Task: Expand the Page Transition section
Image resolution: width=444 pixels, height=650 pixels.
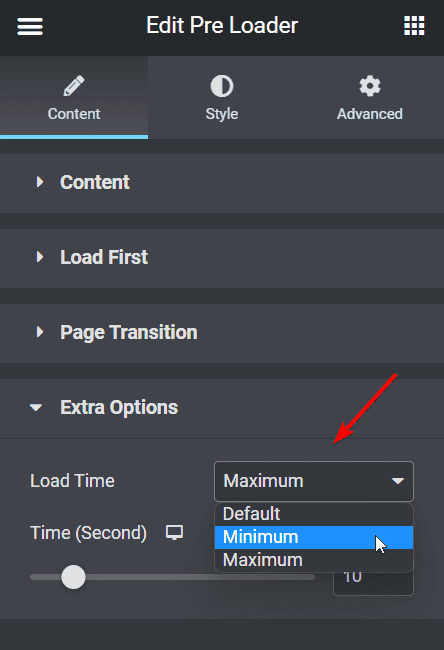Action: [x=222, y=332]
